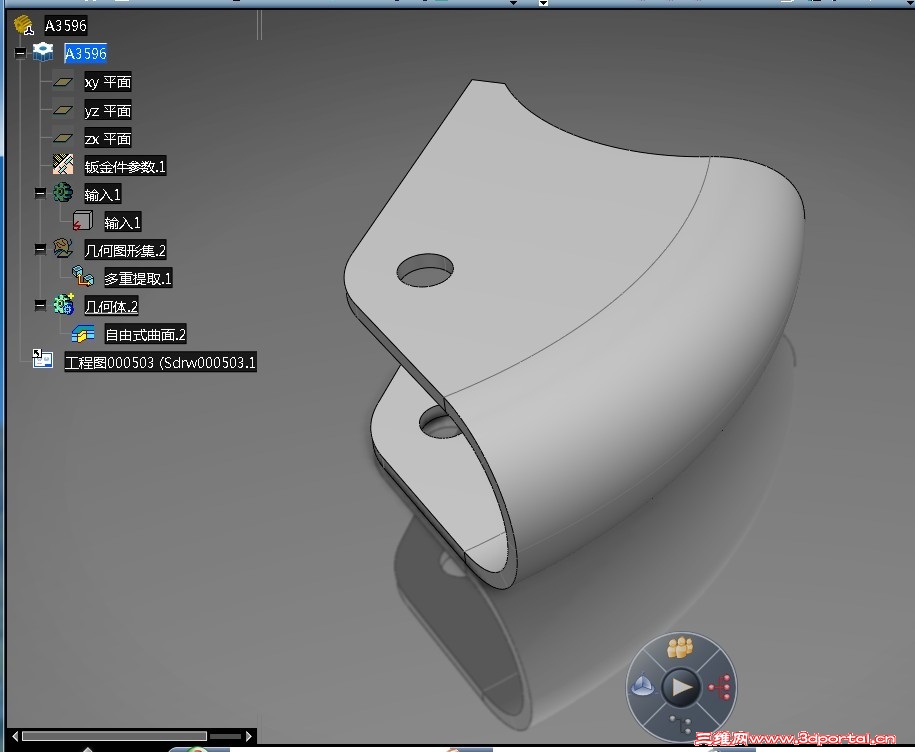Collapse the highlighted A3596 part node
Viewport: 915px width, 752px height.
tap(20, 53)
